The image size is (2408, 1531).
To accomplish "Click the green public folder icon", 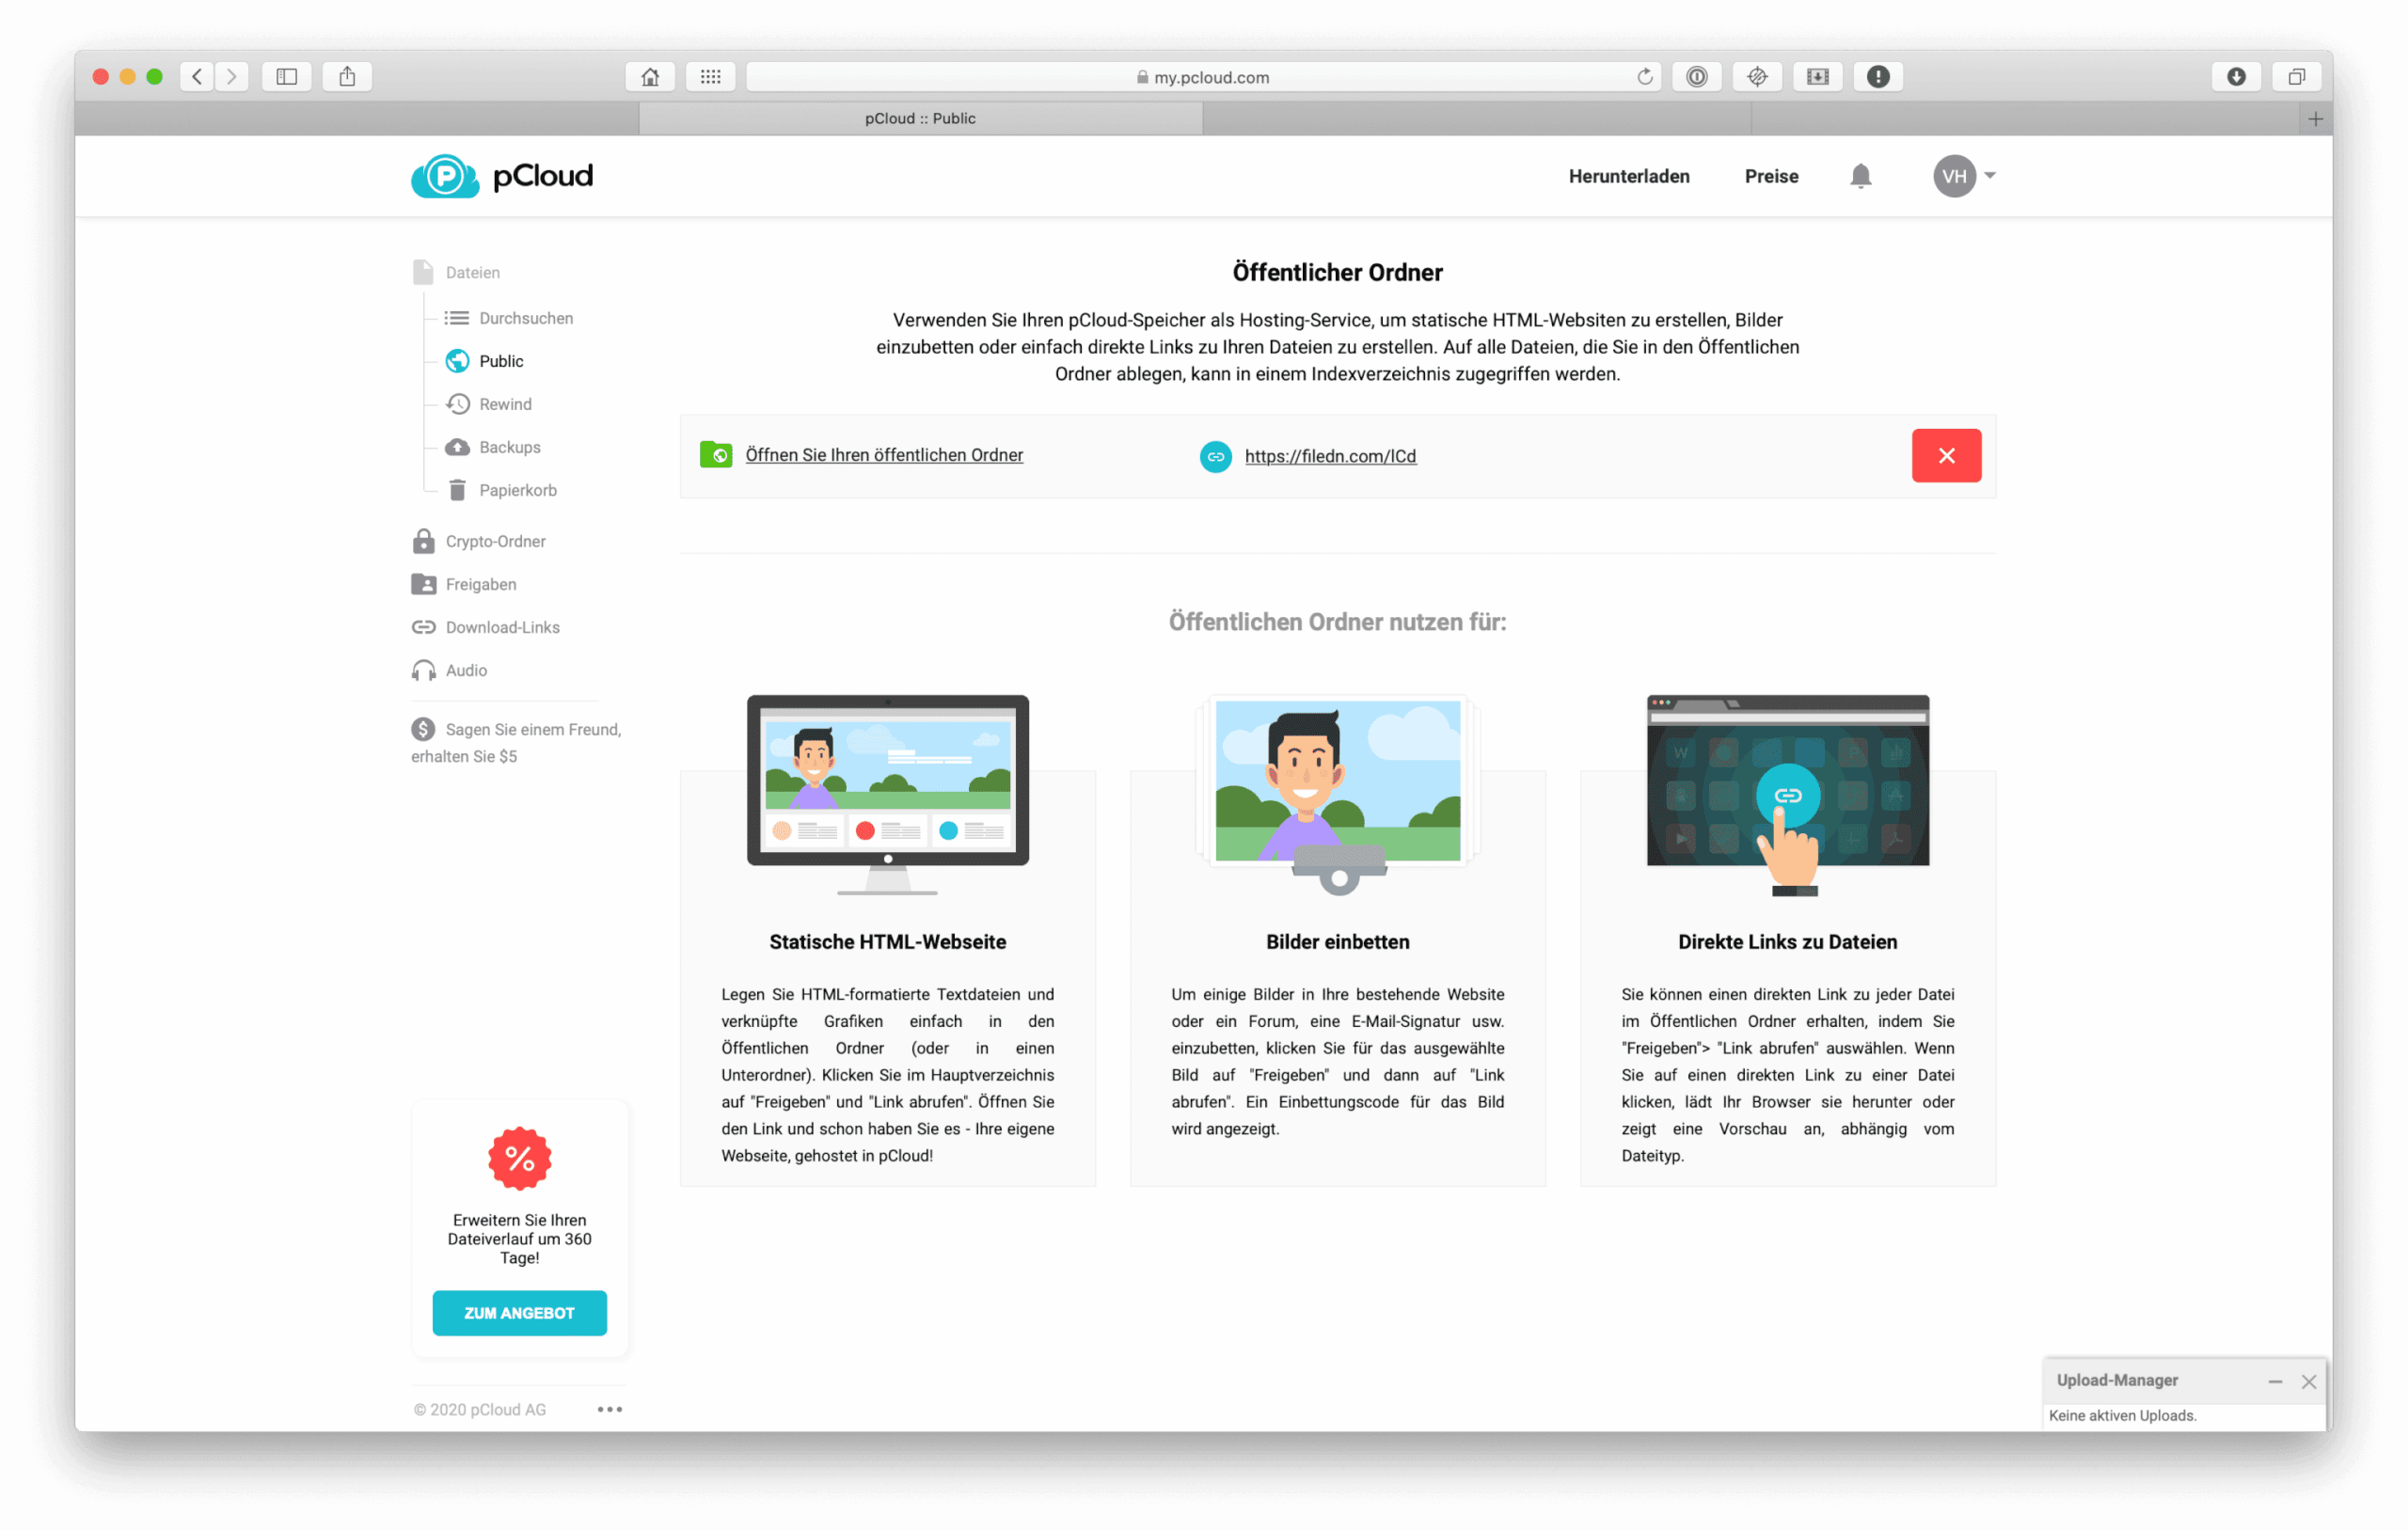I will 716,455.
